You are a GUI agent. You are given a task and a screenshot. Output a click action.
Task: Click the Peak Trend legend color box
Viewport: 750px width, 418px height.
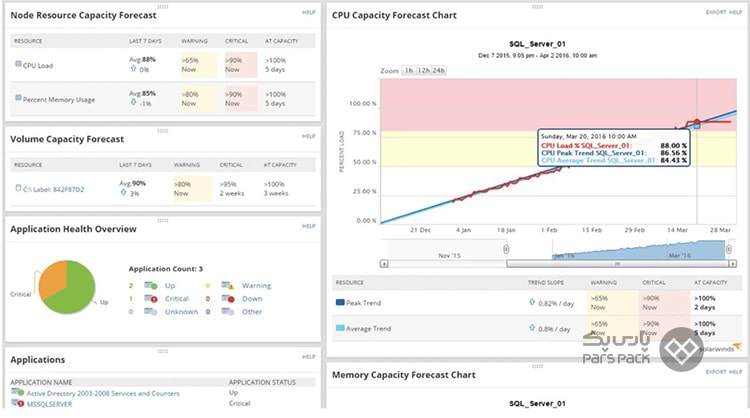pos(340,302)
